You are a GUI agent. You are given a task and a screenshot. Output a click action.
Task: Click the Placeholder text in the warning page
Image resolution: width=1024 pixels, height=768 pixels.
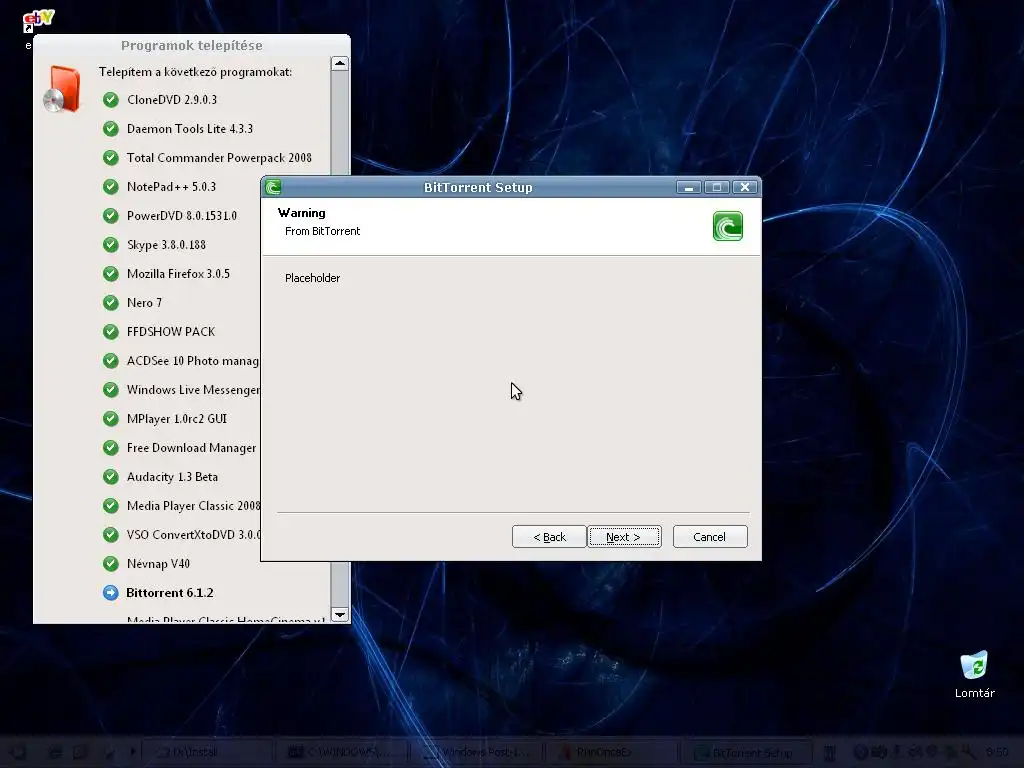pyautogui.click(x=312, y=278)
